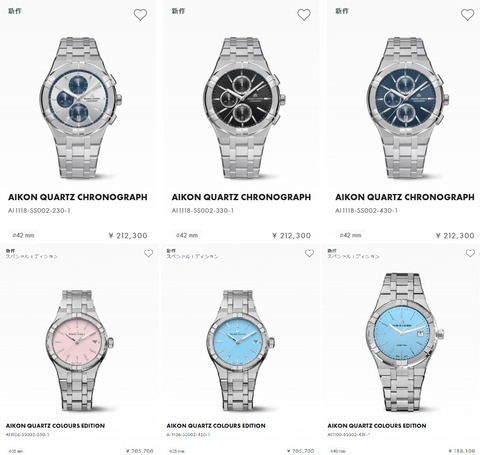Click 42 mm size tag on black chronograph
Image resolution: width=480 pixels, height=455 pixels.
[187, 235]
